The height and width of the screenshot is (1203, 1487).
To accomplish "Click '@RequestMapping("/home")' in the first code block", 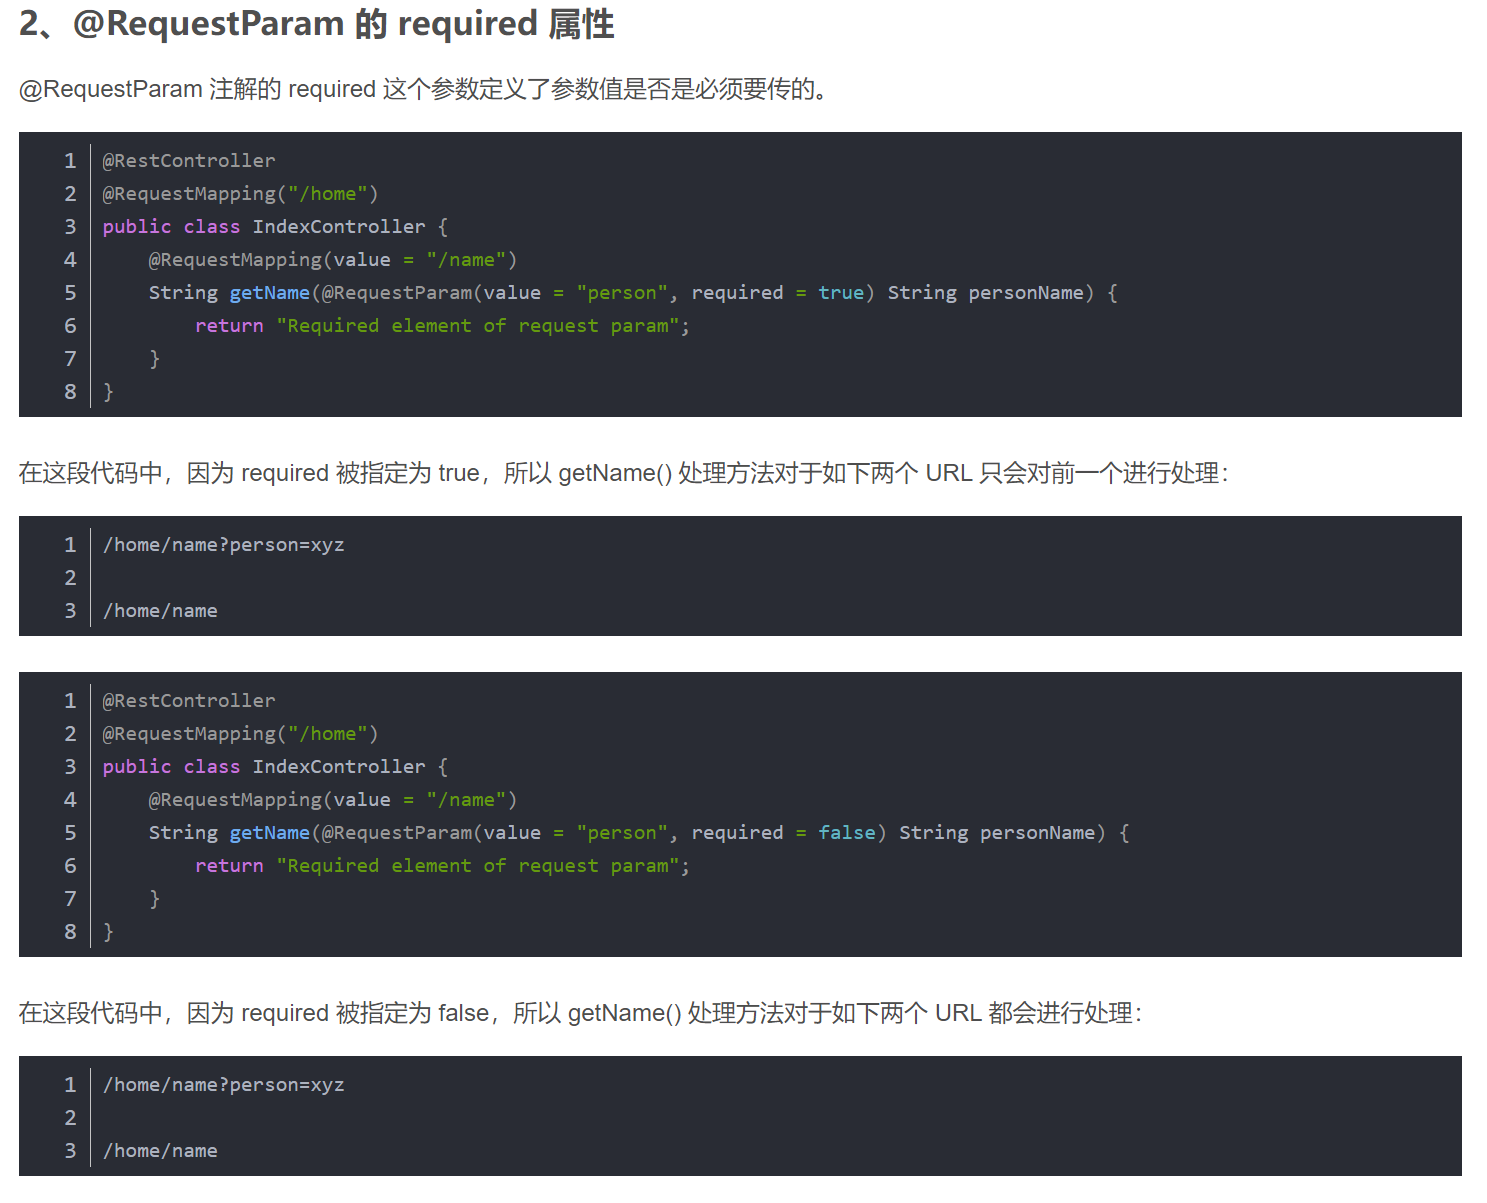I will [240, 193].
